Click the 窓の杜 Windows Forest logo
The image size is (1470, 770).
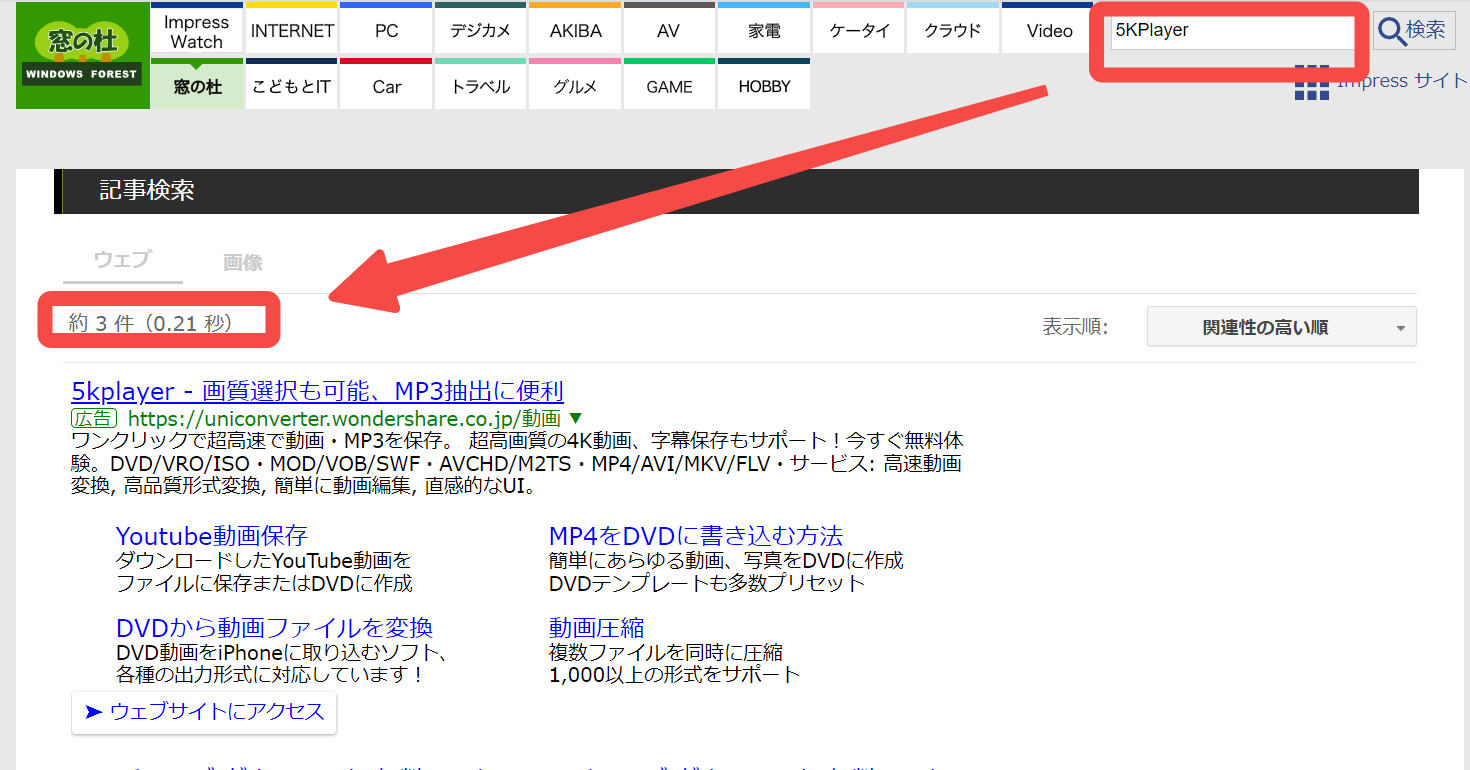point(83,55)
